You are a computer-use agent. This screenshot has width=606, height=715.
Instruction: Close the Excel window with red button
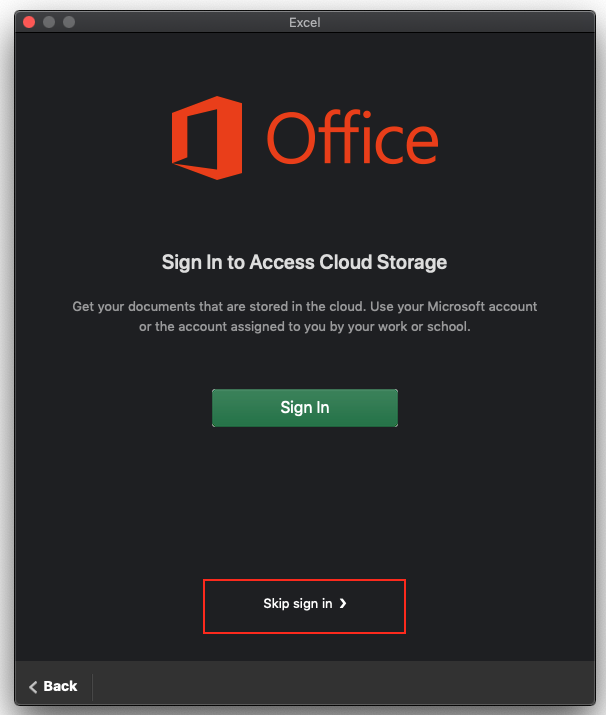pos(29,22)
